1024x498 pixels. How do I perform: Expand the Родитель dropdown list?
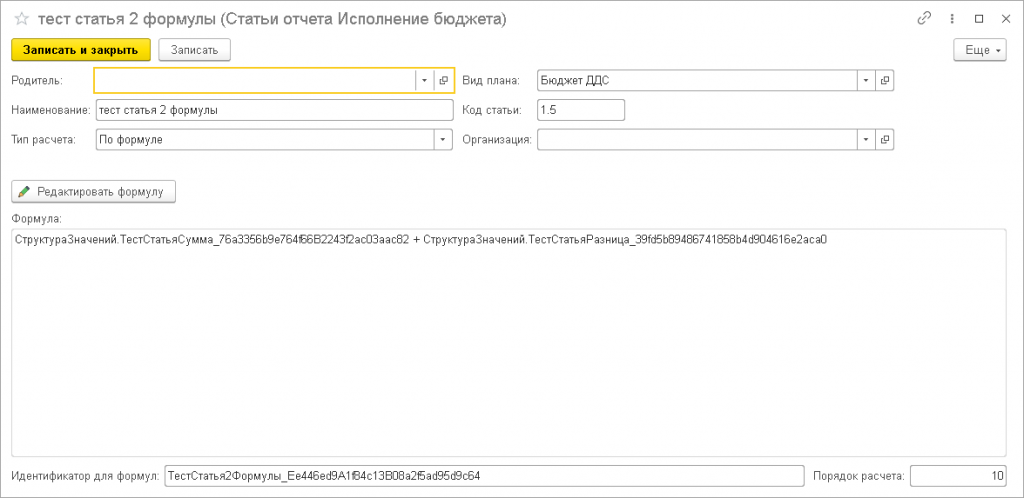tap(424, 80)
